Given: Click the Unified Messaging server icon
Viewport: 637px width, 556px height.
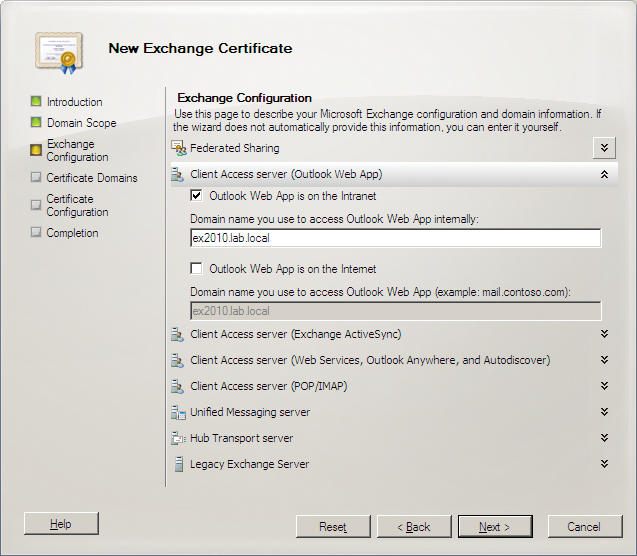Looking at the screenshot, I should tap(178, 412).
